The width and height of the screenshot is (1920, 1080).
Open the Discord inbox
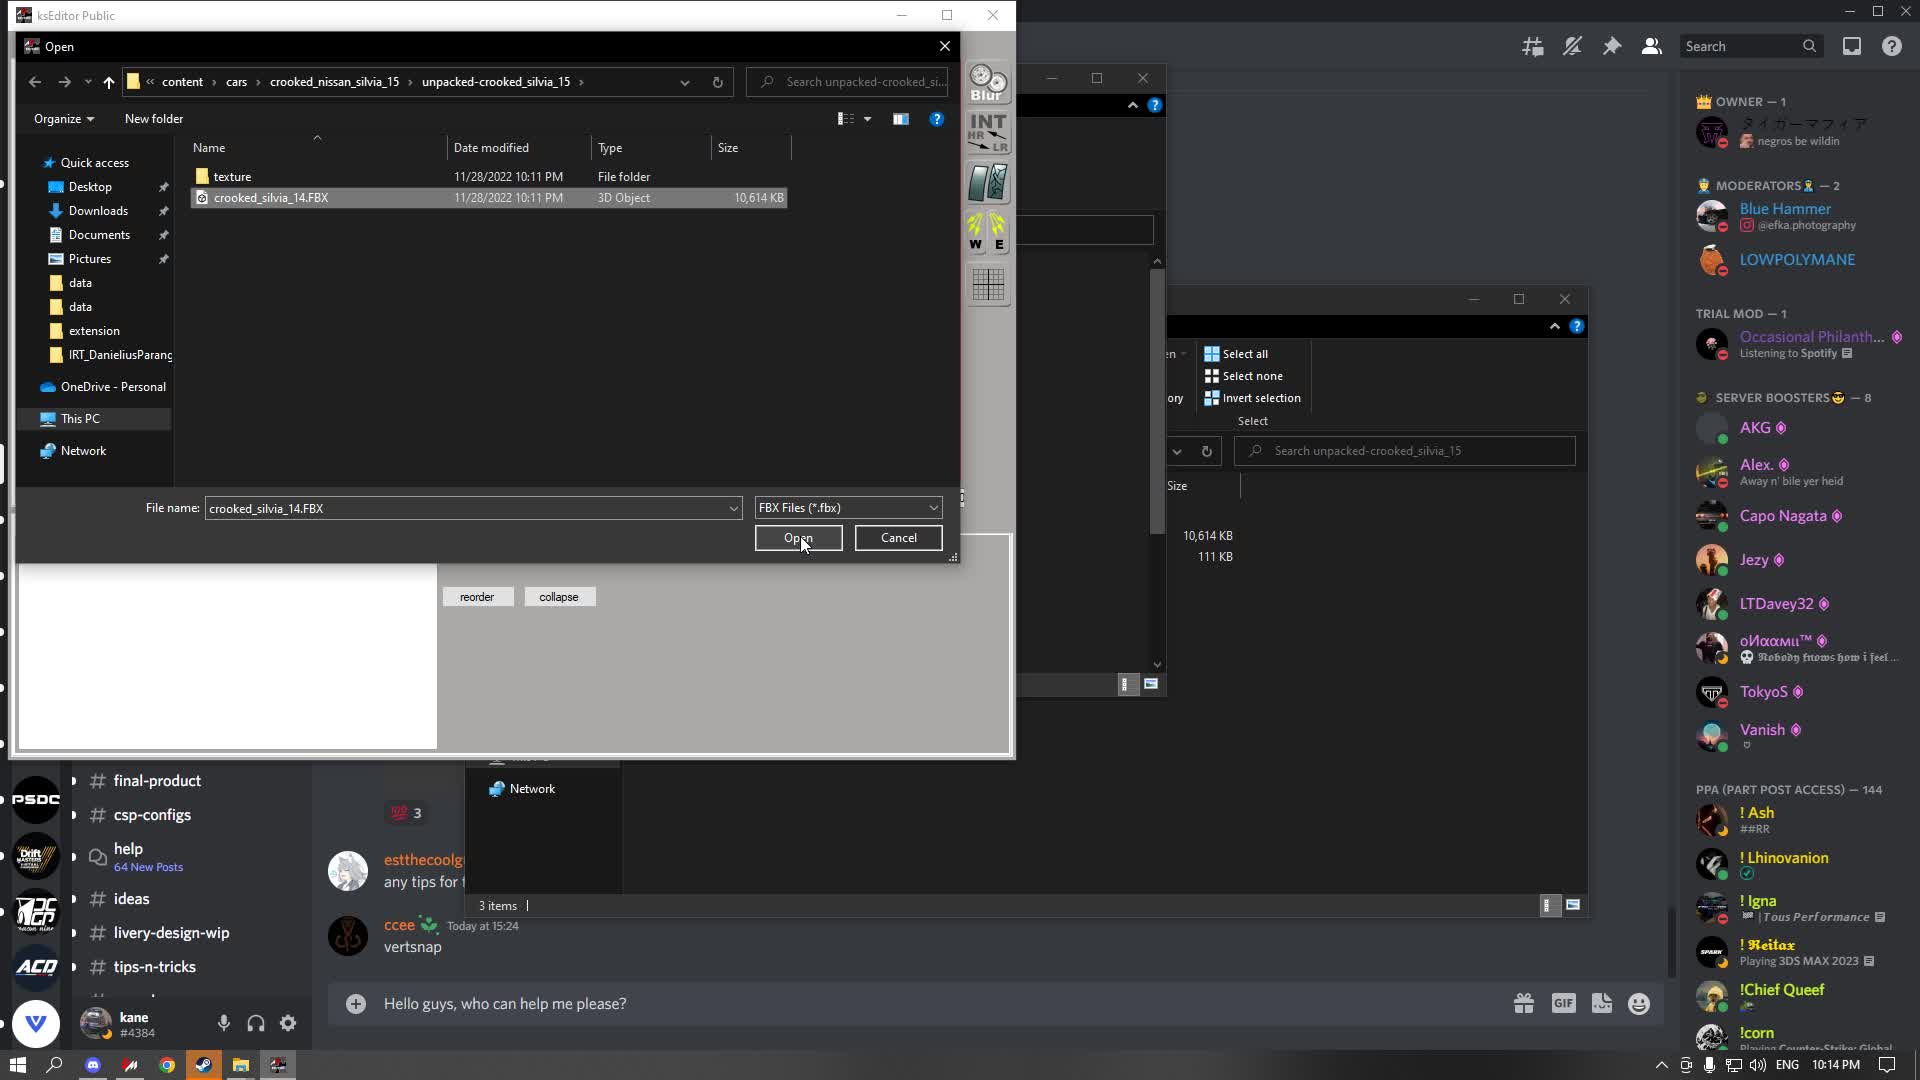click(x=1852, y=46)
